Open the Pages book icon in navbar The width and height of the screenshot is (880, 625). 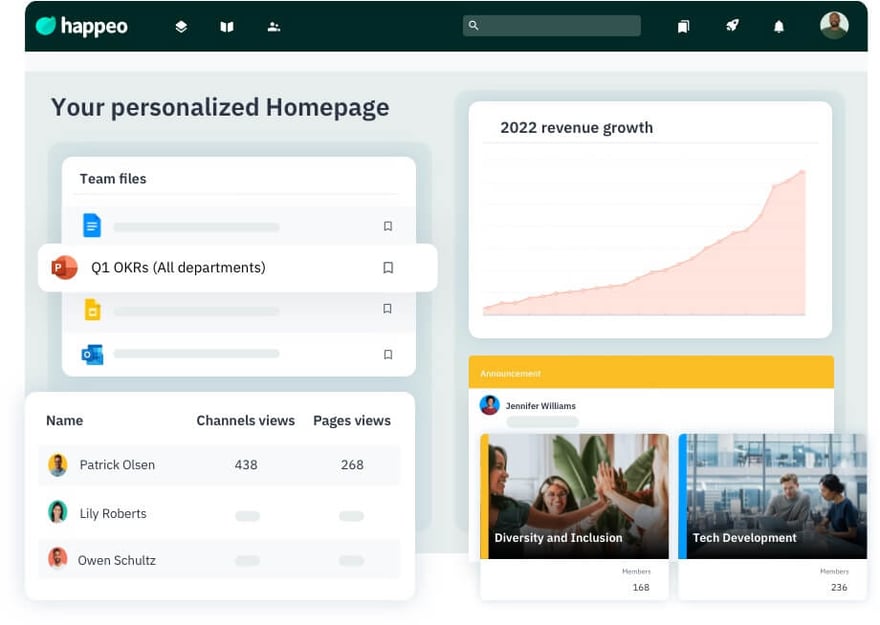(227, 27)
